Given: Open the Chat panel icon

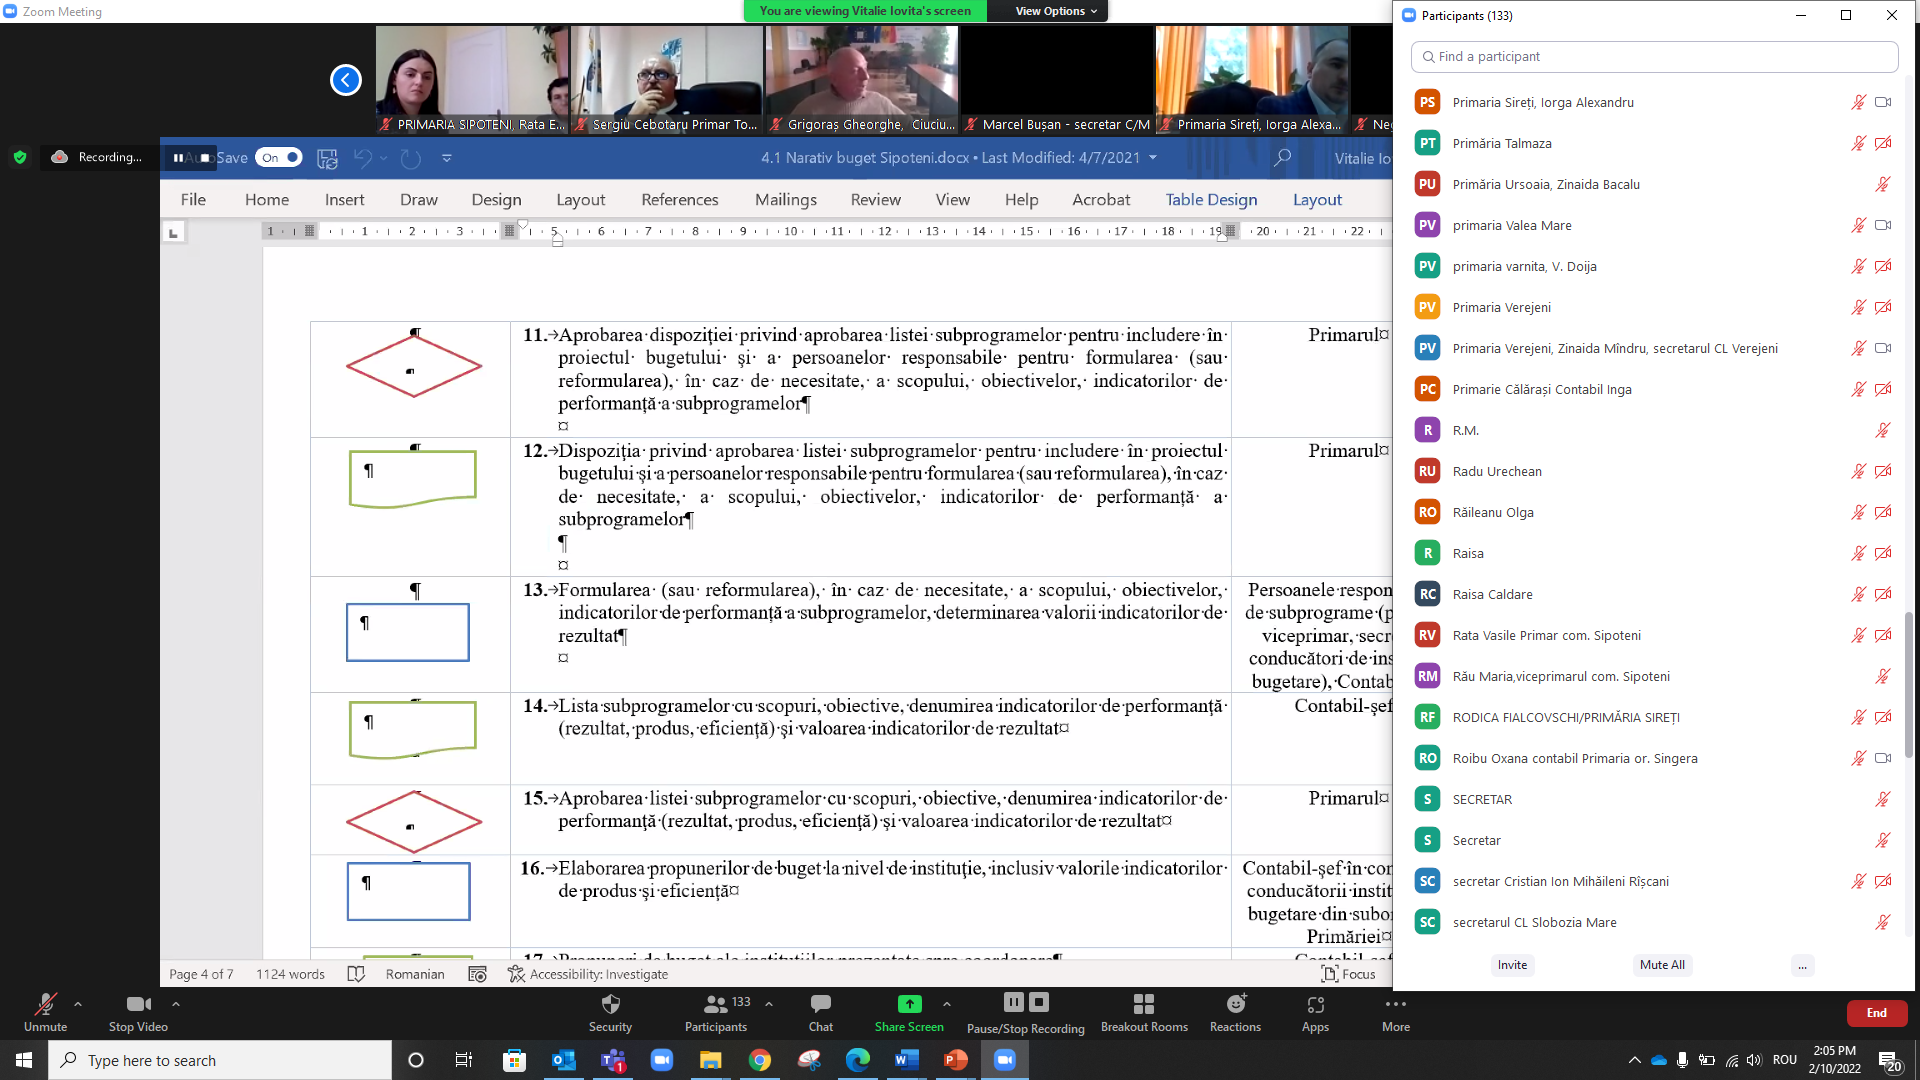Looking at the screenshot, I should click(x=820, y=1004).
